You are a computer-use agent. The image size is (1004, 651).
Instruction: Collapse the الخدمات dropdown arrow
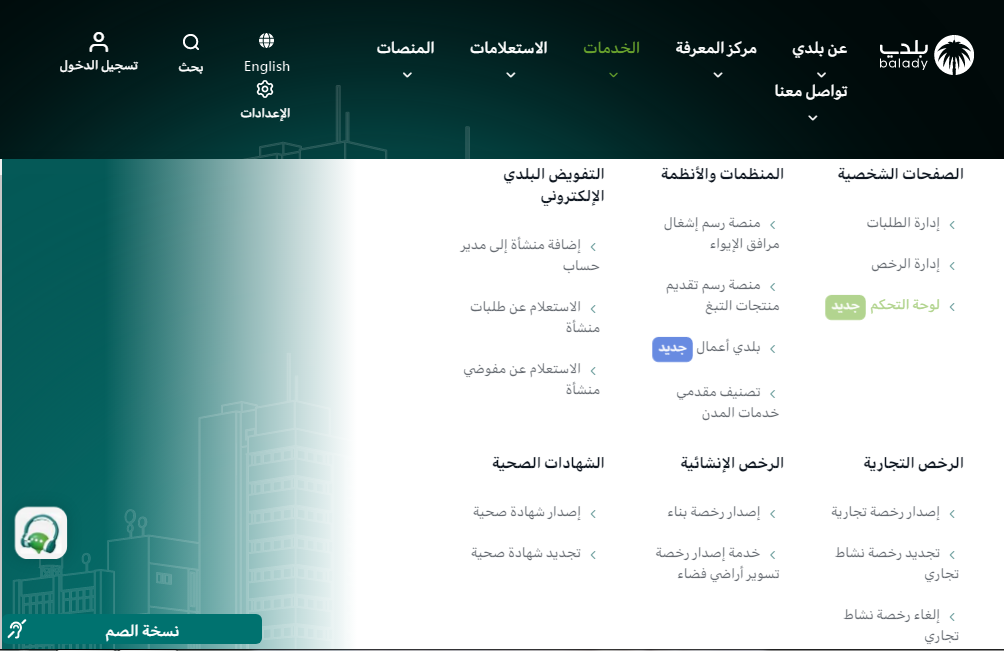click(613, 75)
